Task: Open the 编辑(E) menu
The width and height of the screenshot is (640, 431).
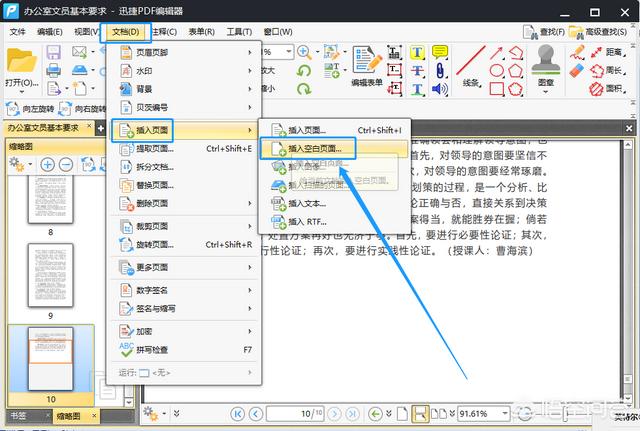Action: point(49,32)
